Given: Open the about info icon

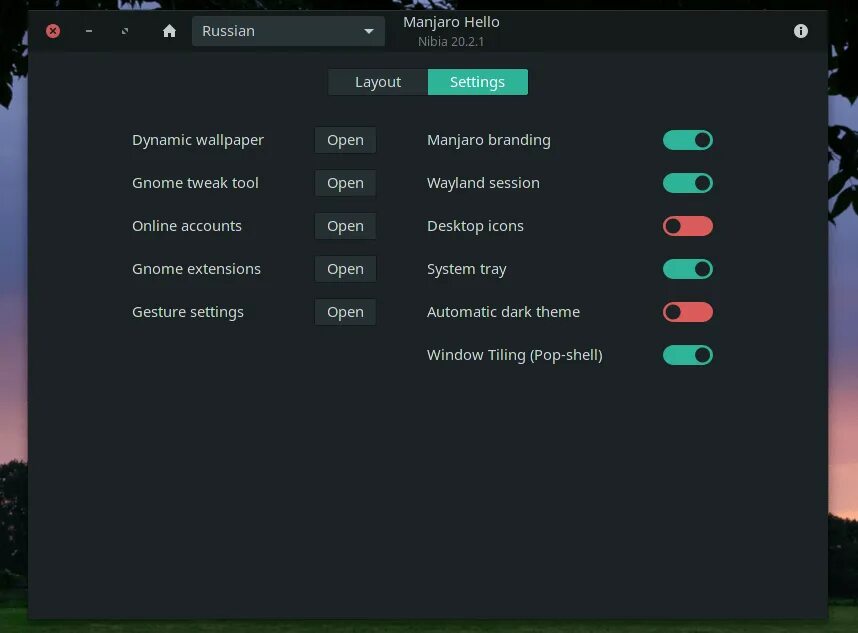Looking at the screenshot, I should tap(800, 31).
